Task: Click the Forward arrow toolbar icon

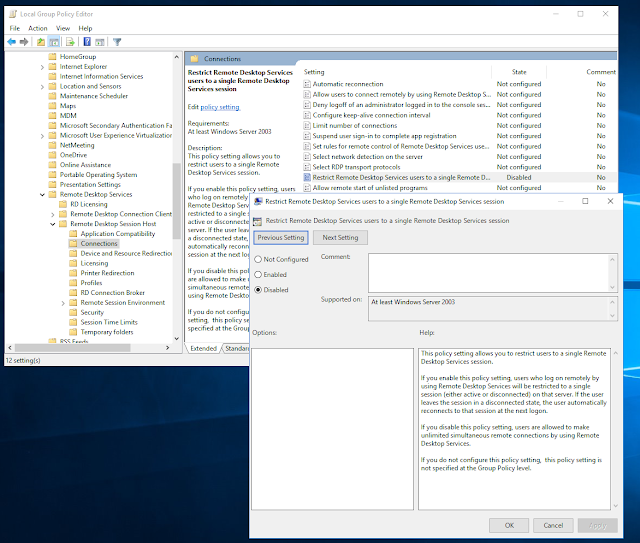Action: (24, 42)
